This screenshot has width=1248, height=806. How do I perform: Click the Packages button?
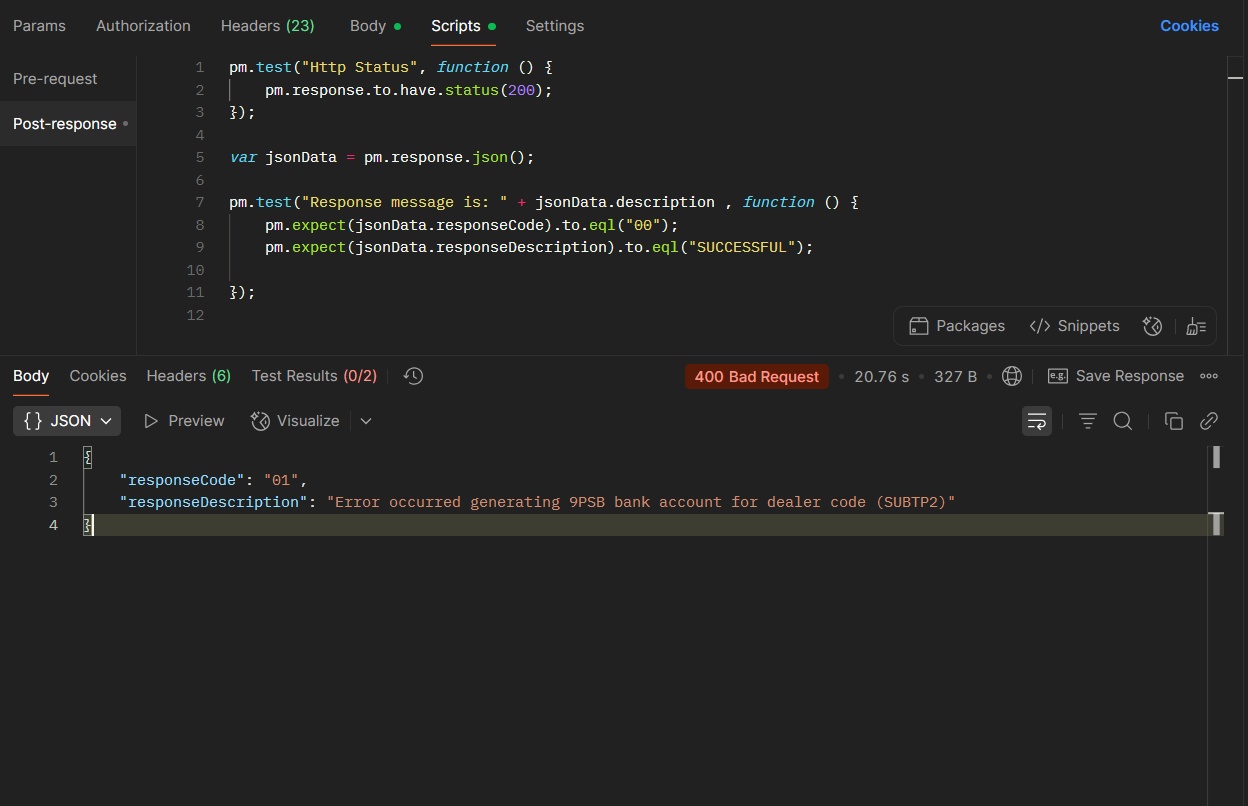point(957,326)
